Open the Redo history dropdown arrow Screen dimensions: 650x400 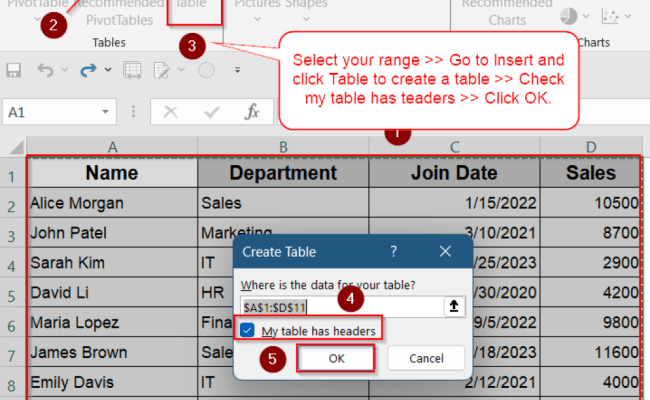click(x=108, y=70)
